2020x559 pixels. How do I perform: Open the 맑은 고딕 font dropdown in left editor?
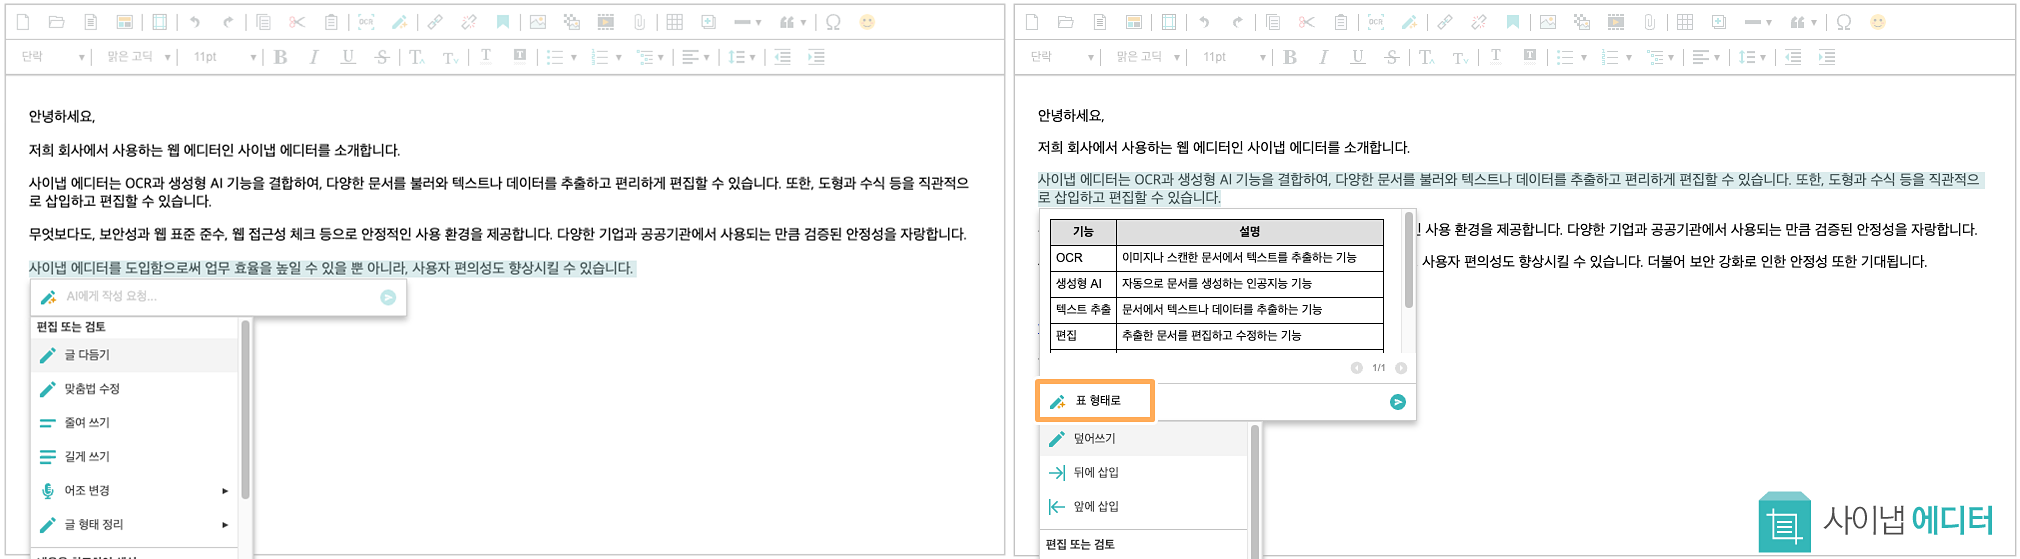(139, 57)
